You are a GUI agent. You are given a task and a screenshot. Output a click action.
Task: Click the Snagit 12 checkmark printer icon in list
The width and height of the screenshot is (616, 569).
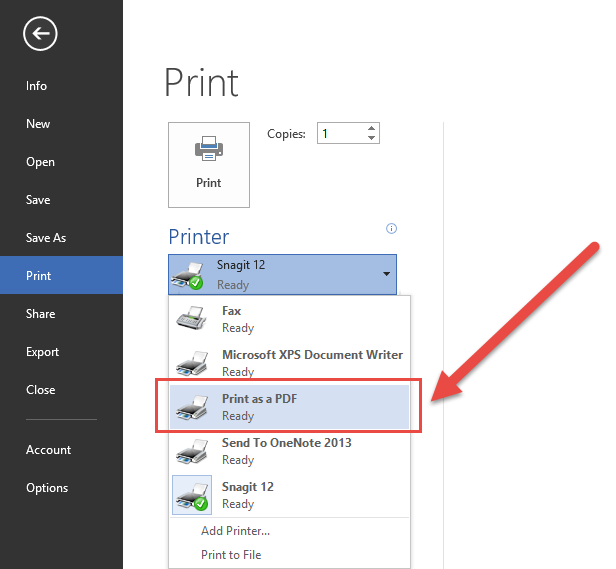pos(192,495)
